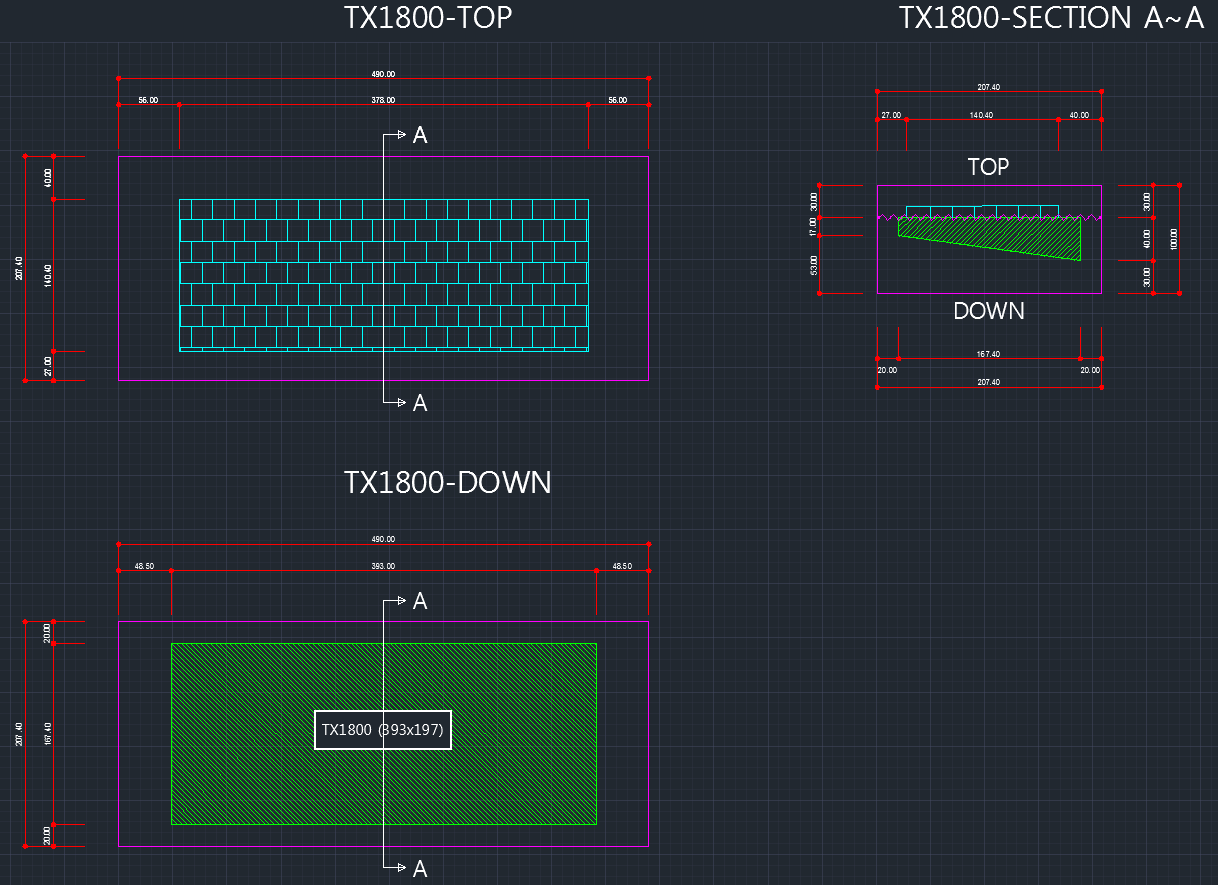This screenshot has height=885, width=1218.
Task: Click the TX1800-TOP title text
Action: click(428, 18)
